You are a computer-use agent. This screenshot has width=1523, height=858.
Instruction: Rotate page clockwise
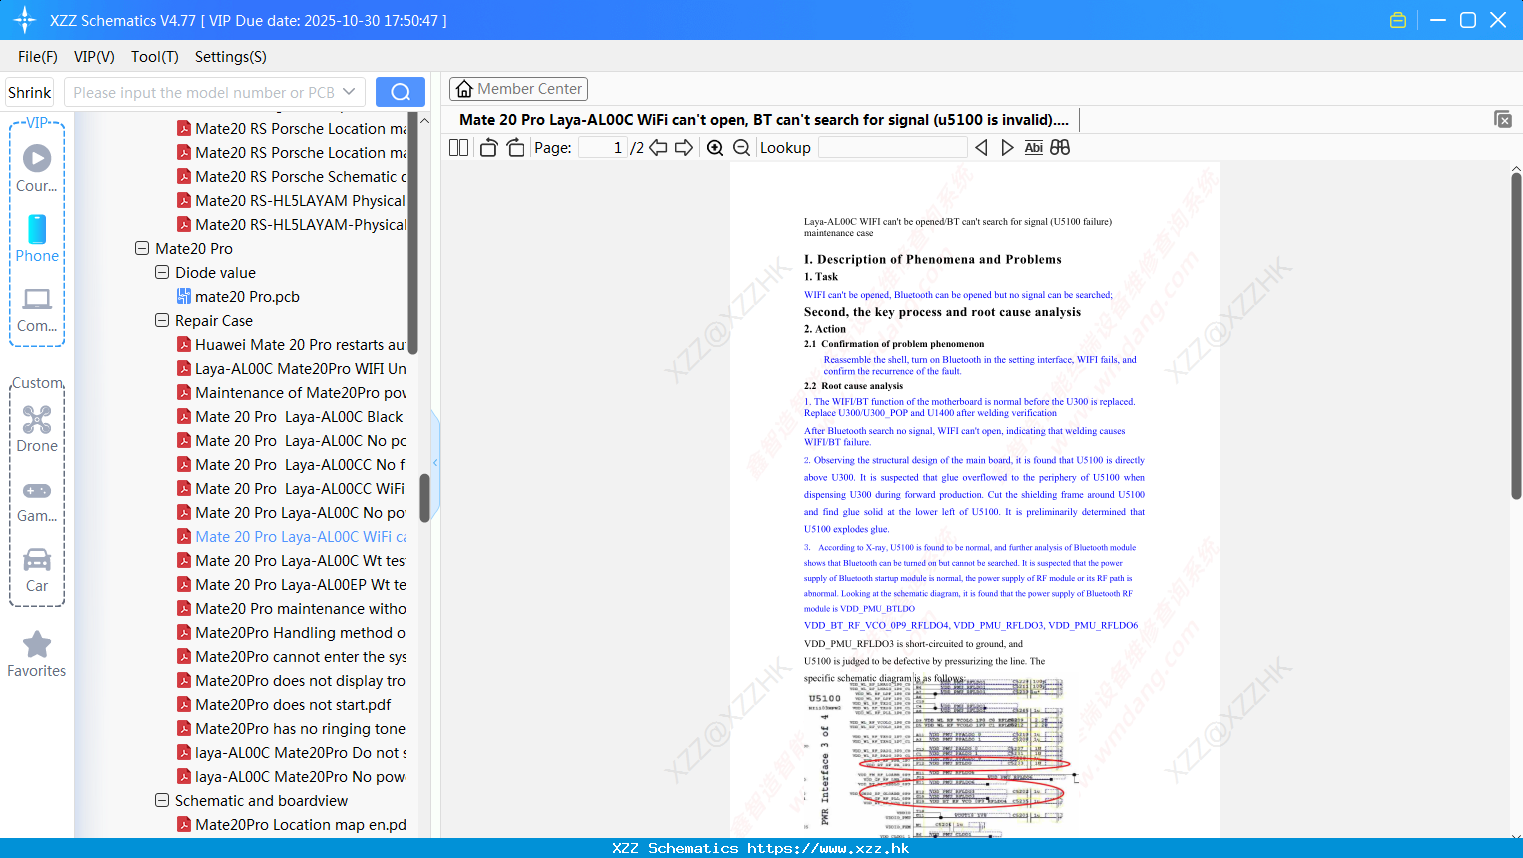(515, 148)
